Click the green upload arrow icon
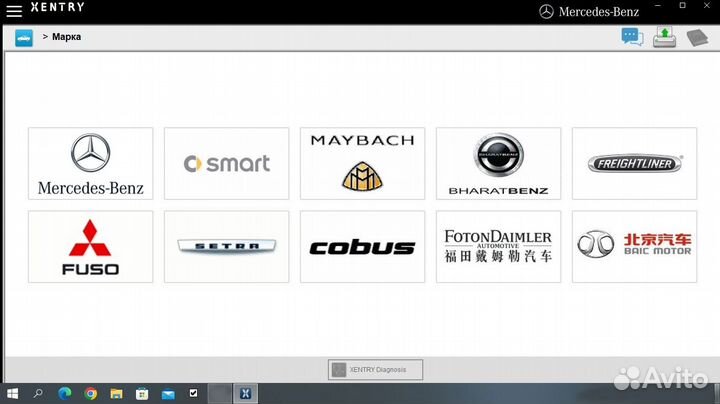 pyautogui.click(x=664, y=37)
